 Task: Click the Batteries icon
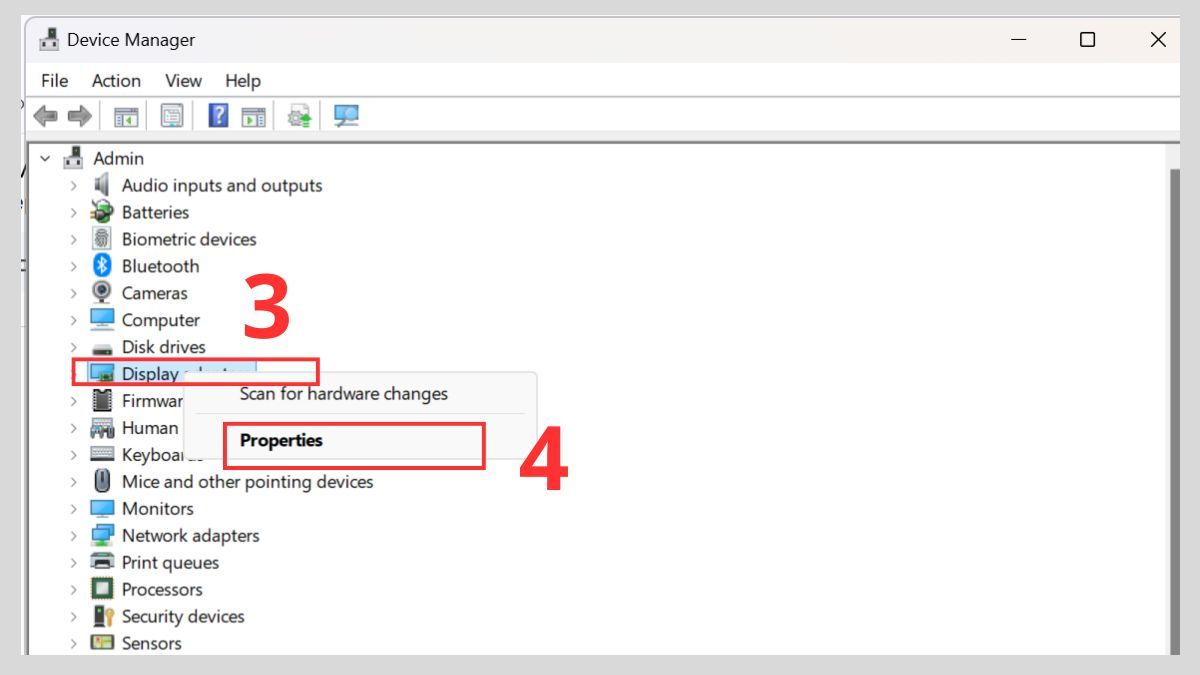(102, 212)
